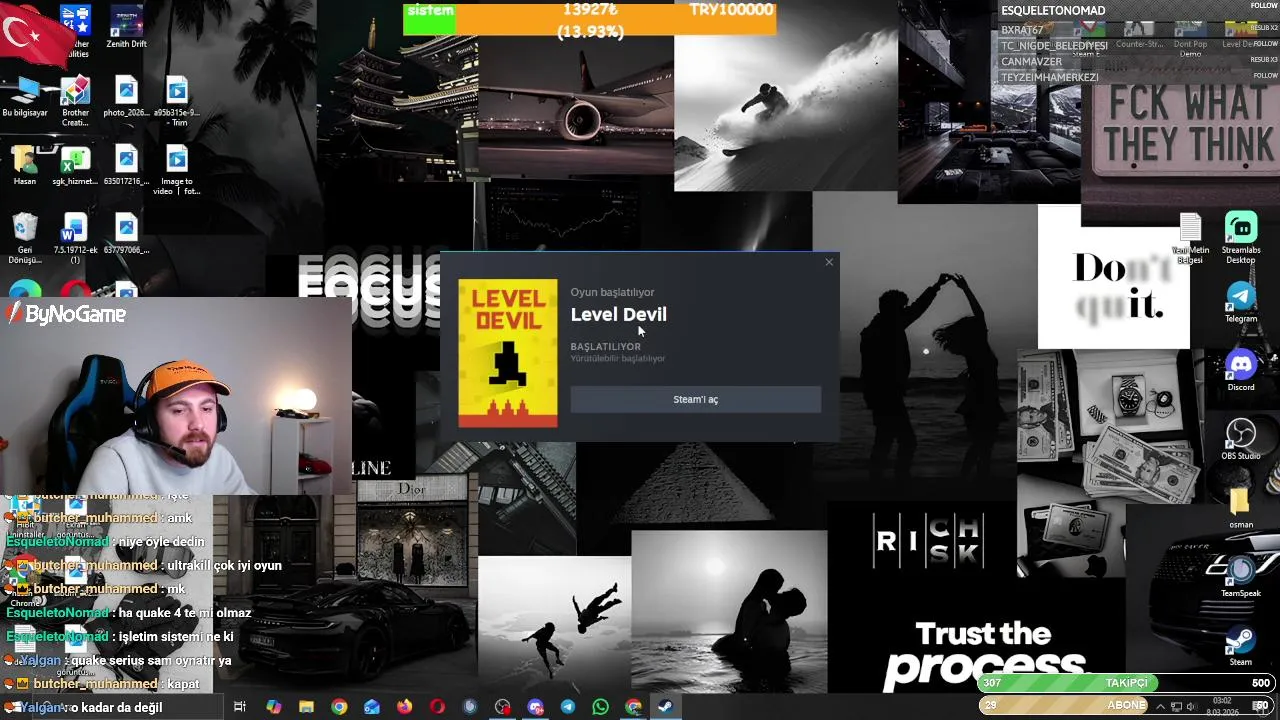Click the sistem donation goal bar
This screenshot has width=1280, height=720.
coord(590,20)
